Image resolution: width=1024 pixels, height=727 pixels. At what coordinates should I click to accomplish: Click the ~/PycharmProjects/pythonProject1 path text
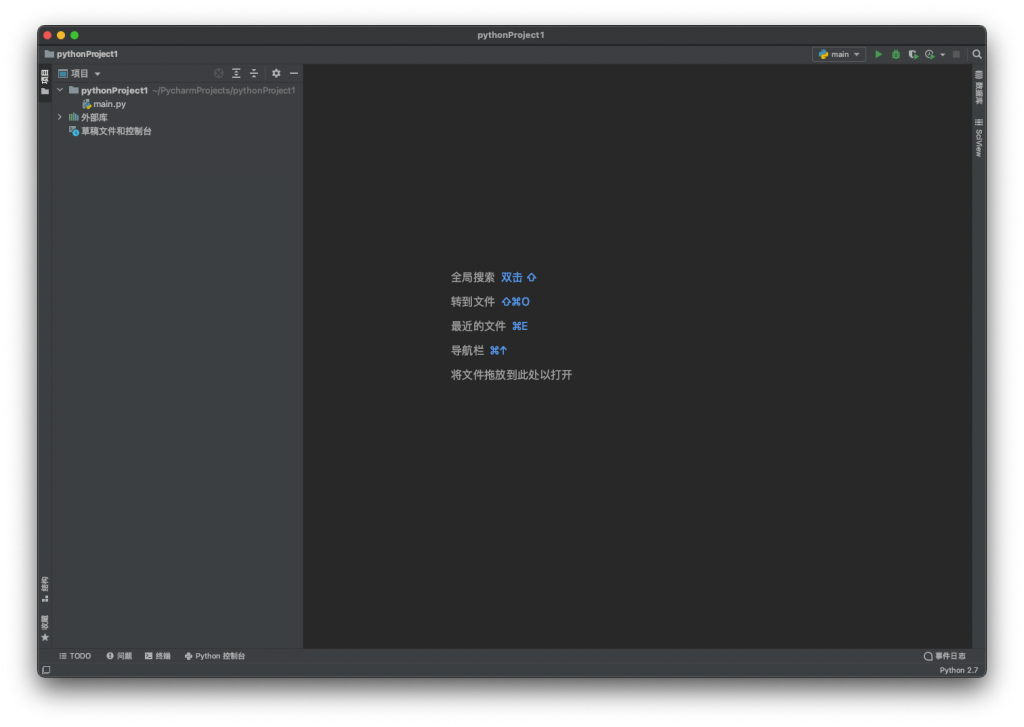[x=224, y=90]
